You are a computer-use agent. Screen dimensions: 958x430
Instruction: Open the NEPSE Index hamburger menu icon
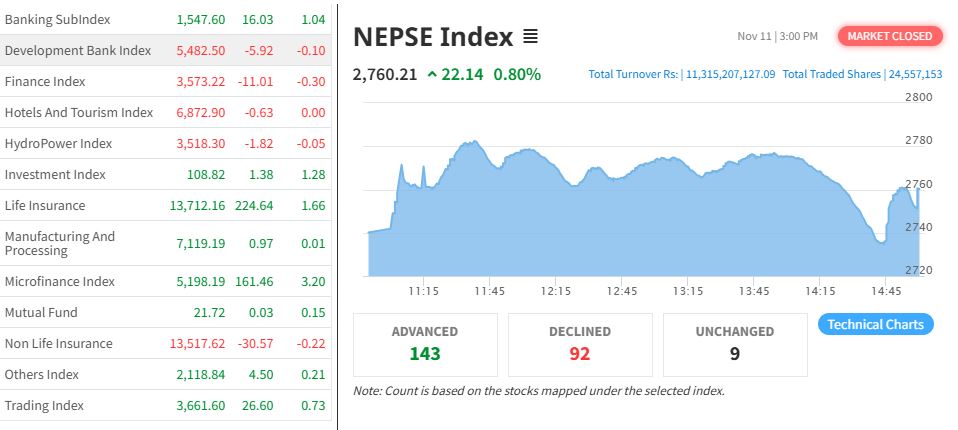pos(530,37)
